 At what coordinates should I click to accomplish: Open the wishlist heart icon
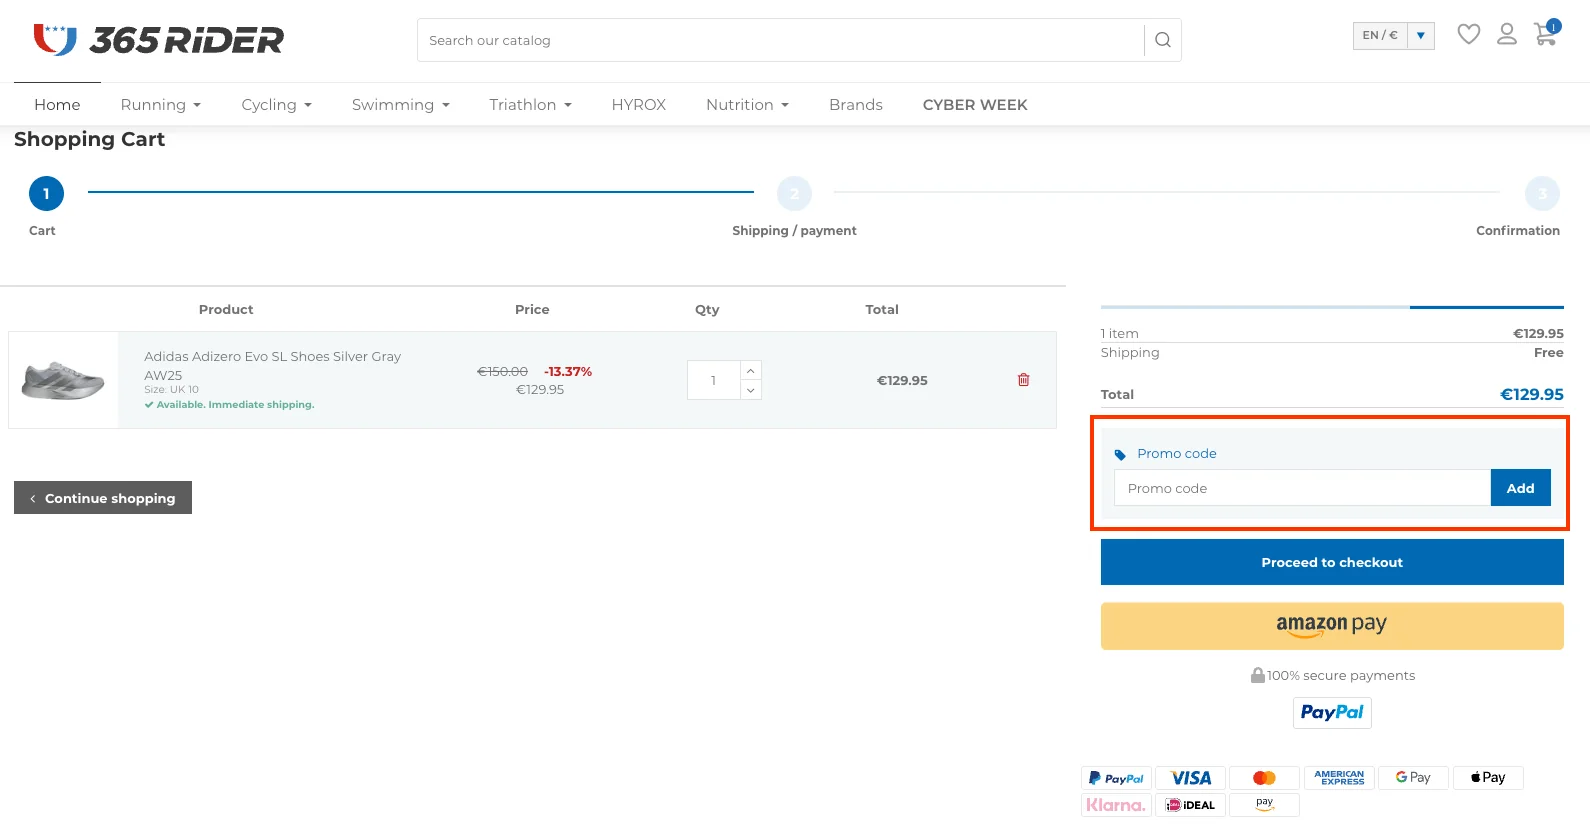1468,35
